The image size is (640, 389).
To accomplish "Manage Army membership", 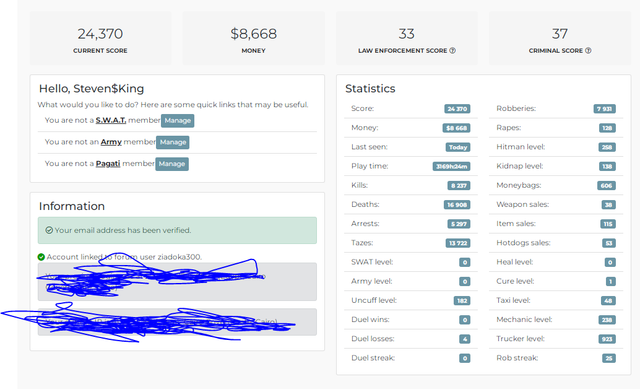I will 173,142.
